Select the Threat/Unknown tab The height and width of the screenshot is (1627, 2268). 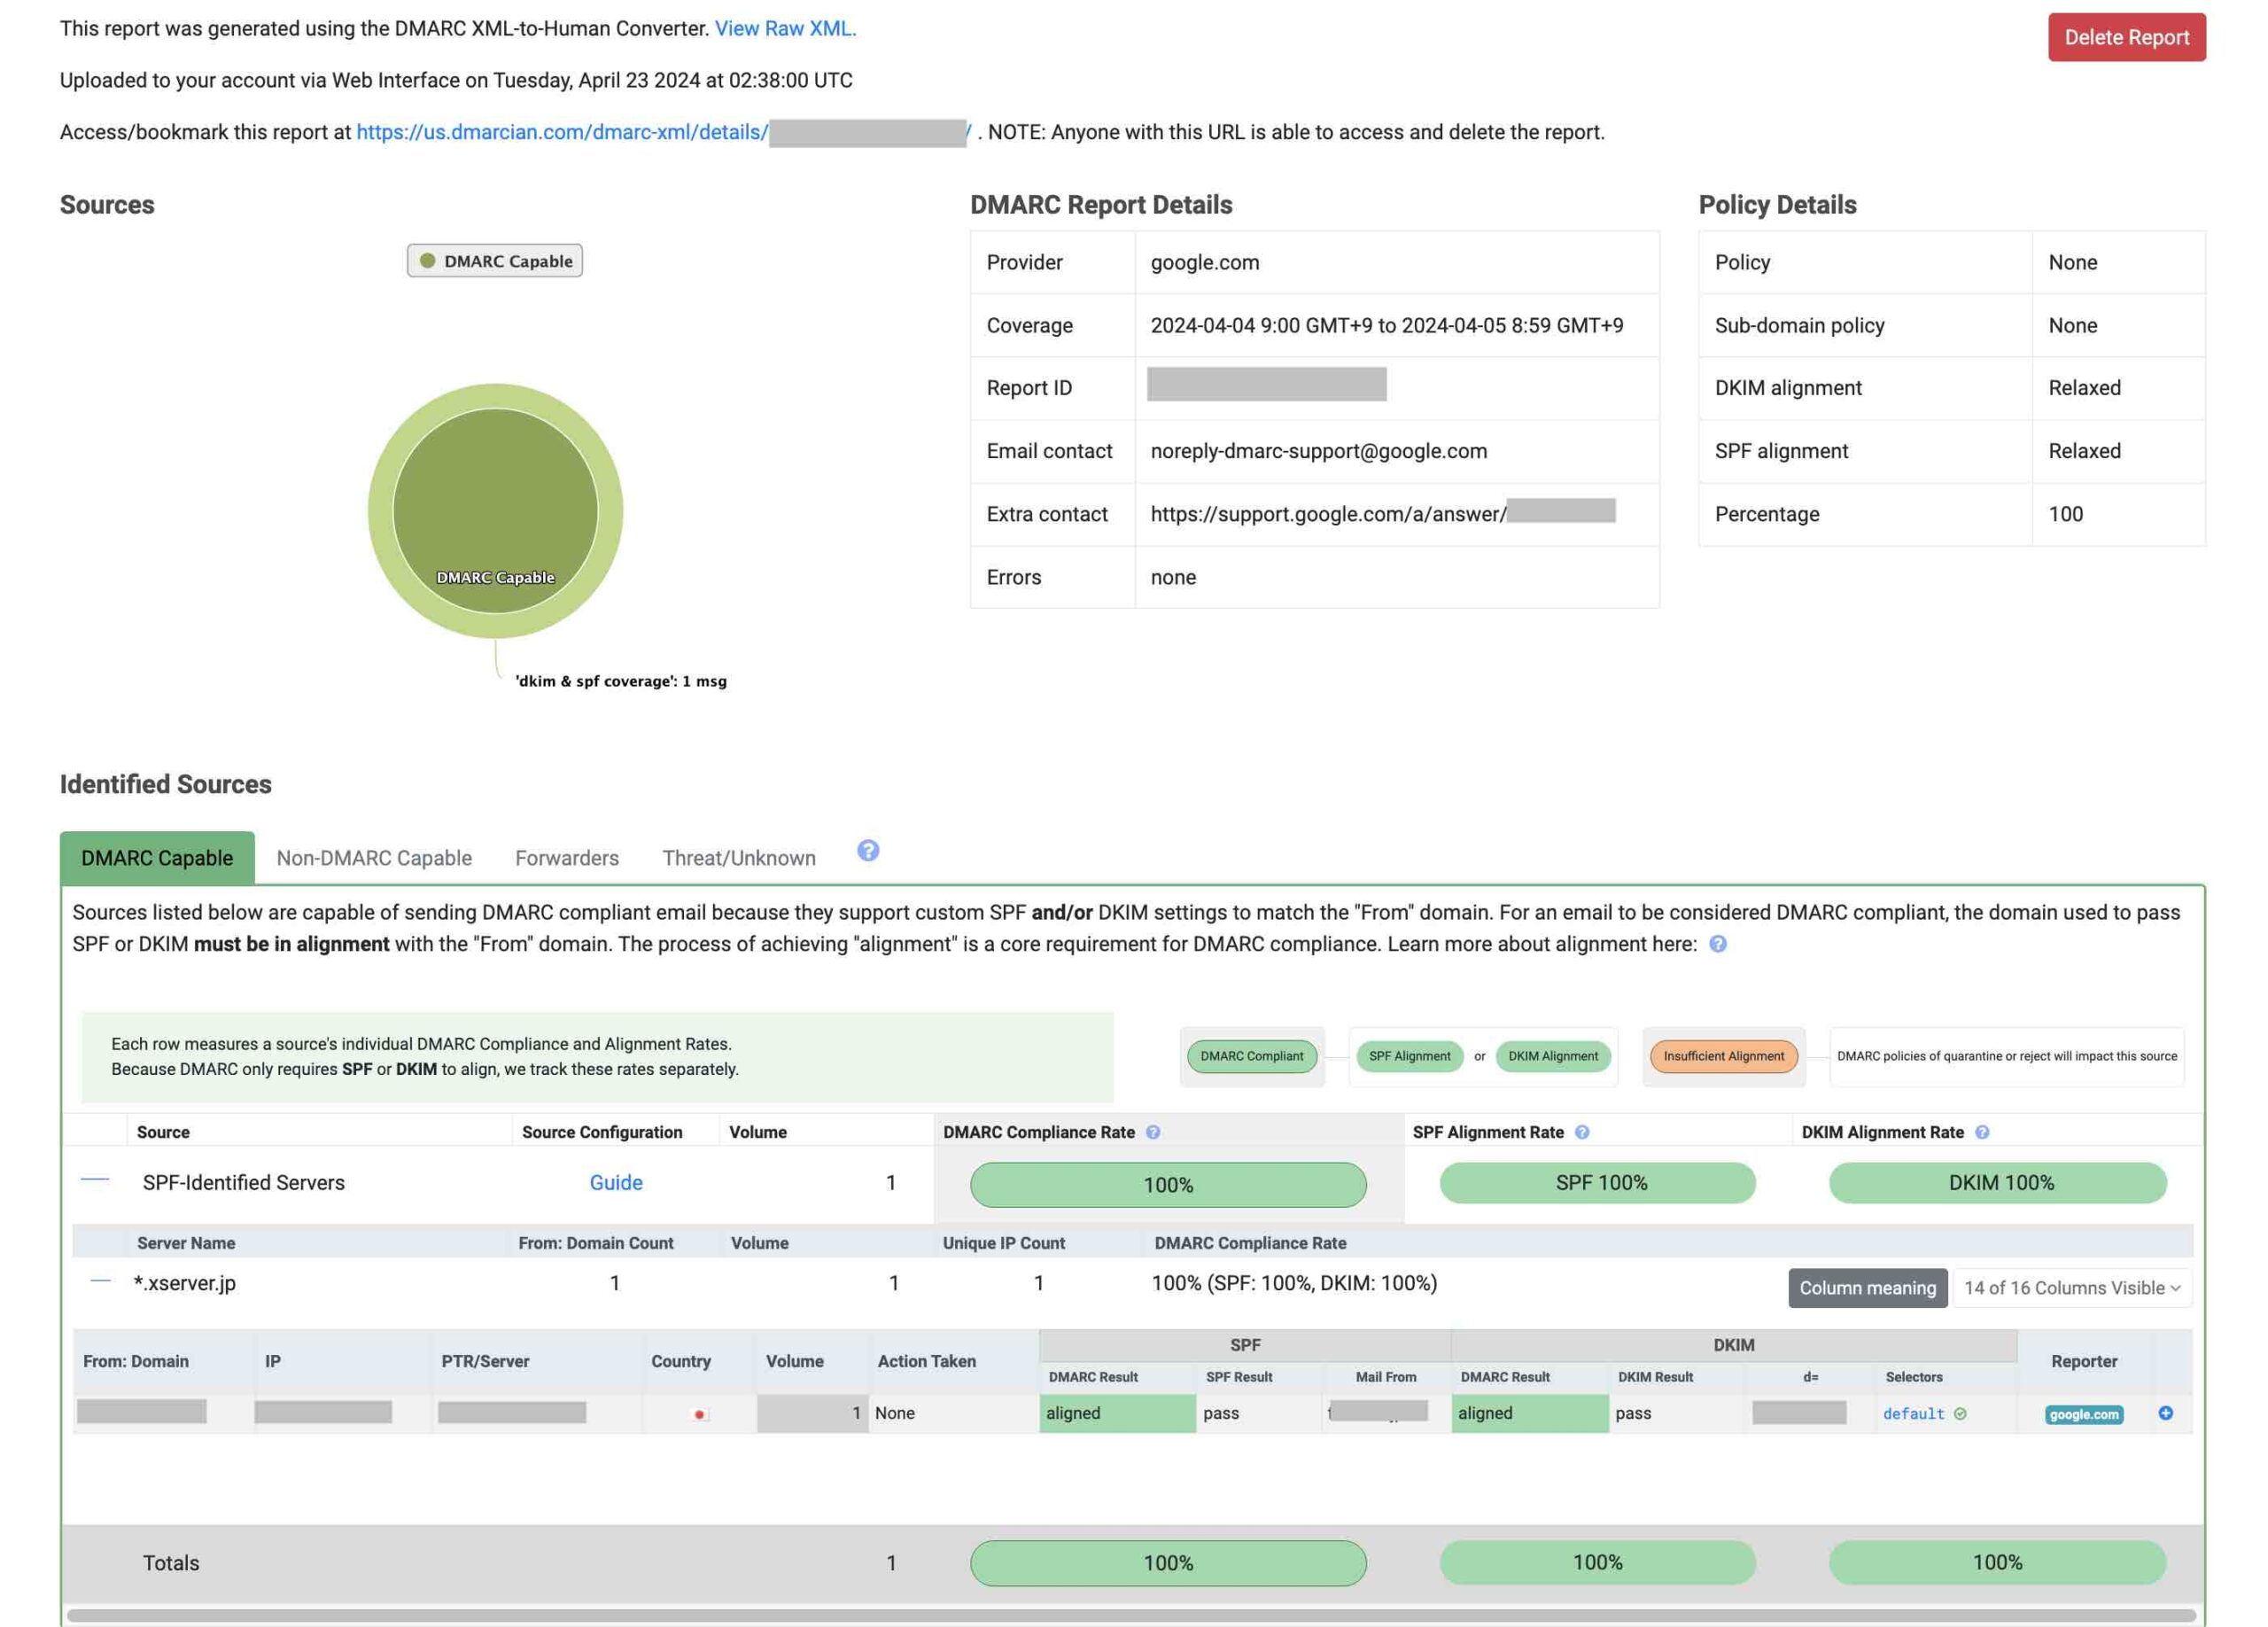tap(739, 858)
